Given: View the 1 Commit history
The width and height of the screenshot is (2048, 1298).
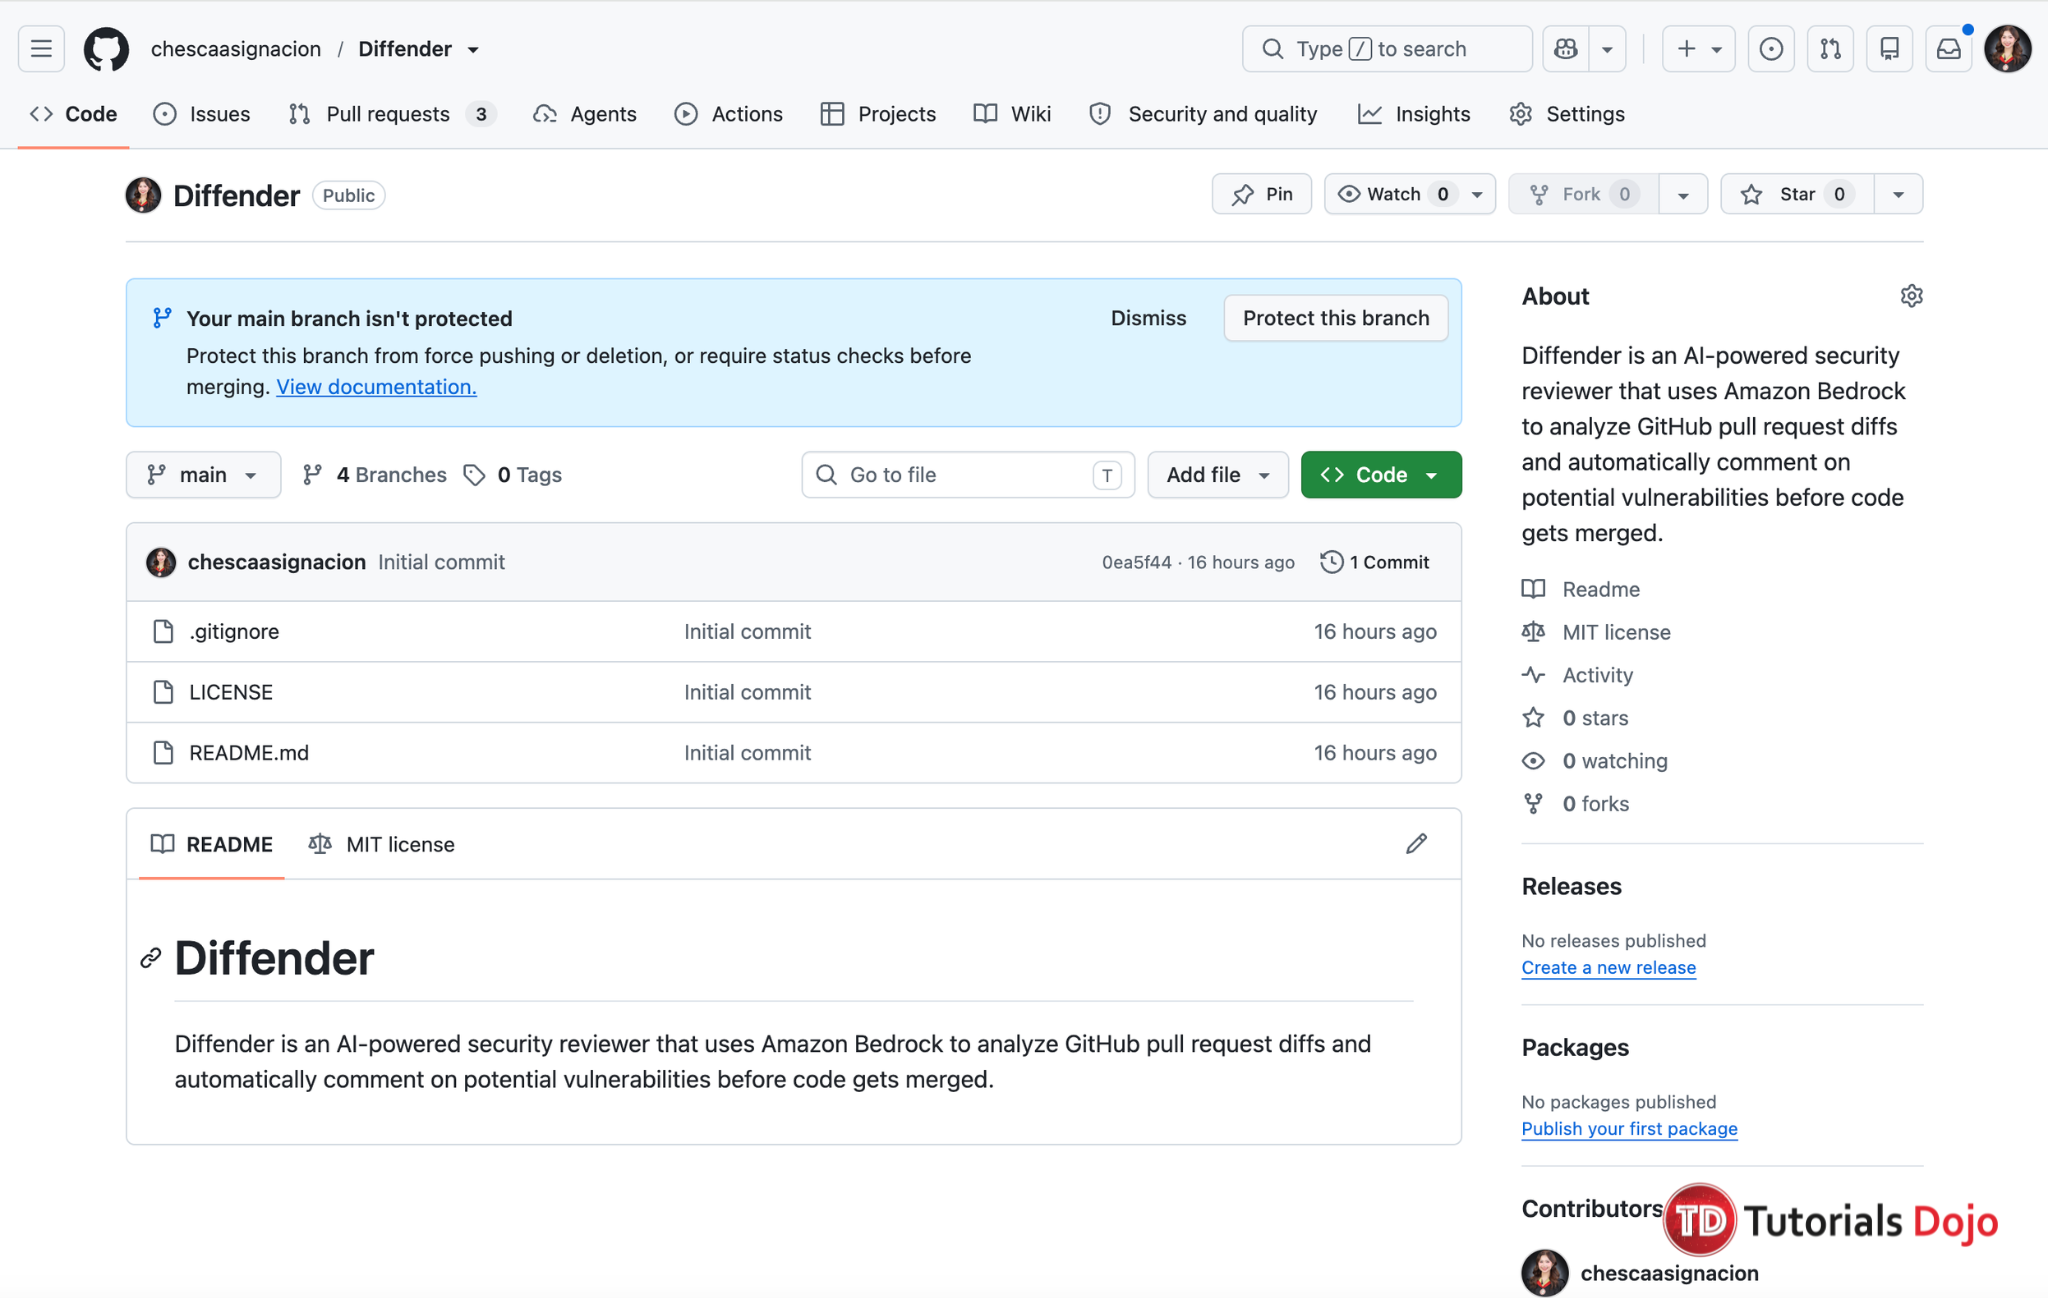Looking at the screenshot, I should click(x=1375, y=562).
